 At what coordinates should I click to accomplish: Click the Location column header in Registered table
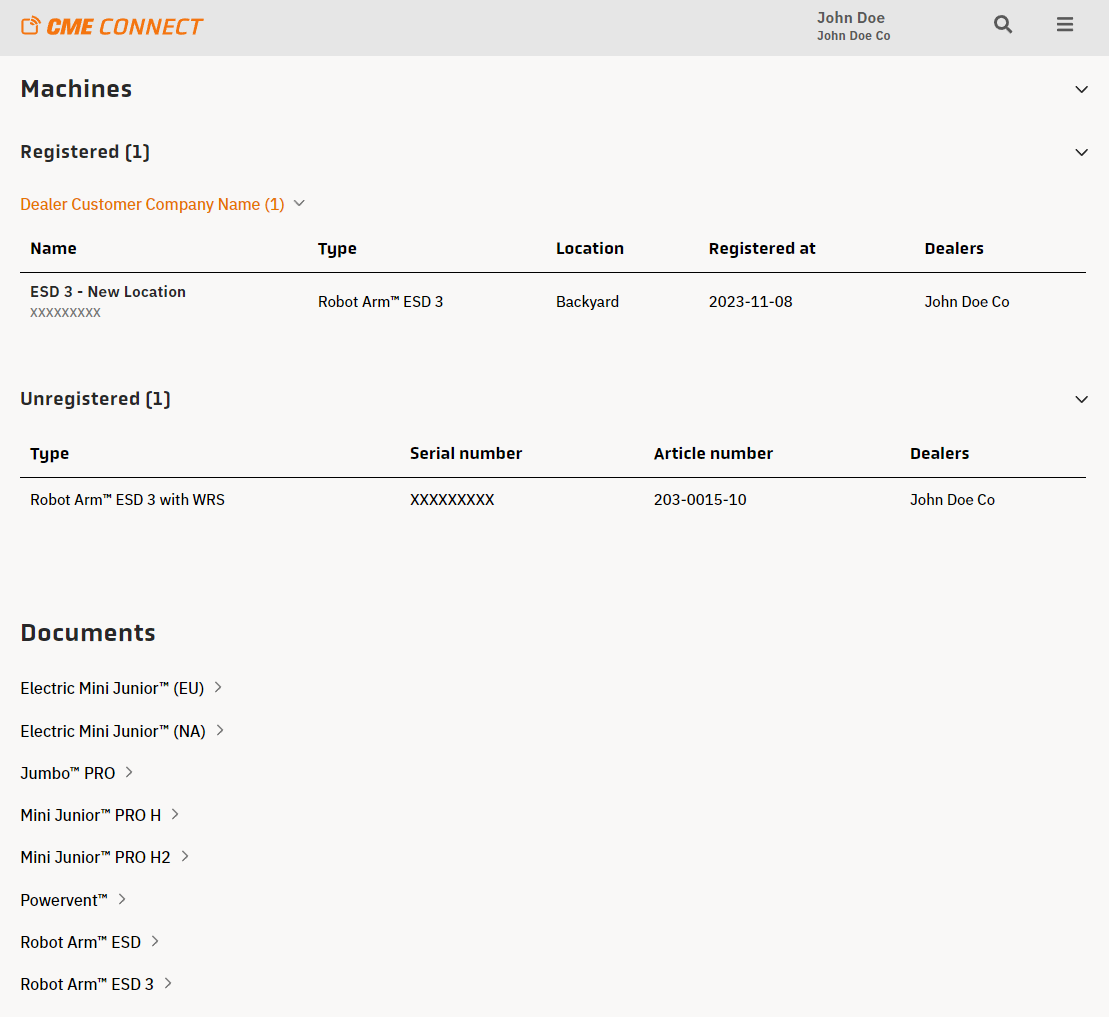589,248
